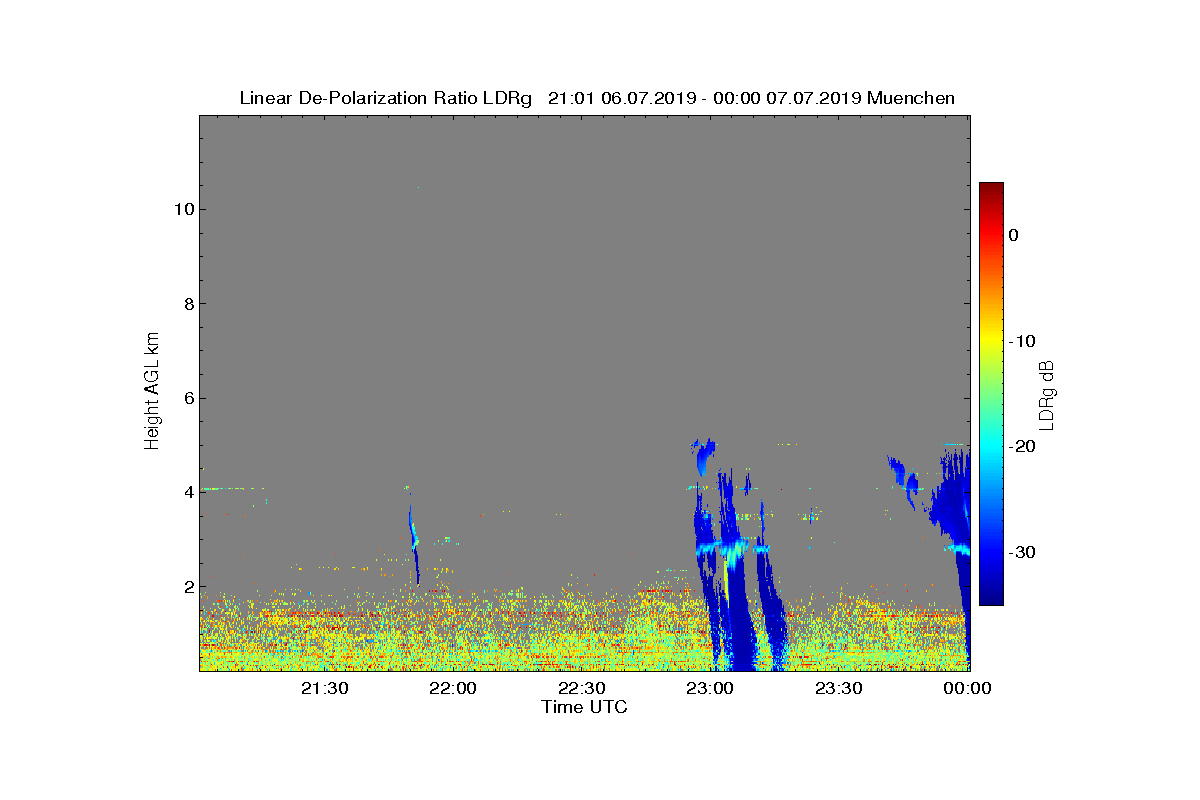The height and width of the screenshot is (800, 1200).
Task: Click the colorbar value -20
Action: tap(1022, 447)
